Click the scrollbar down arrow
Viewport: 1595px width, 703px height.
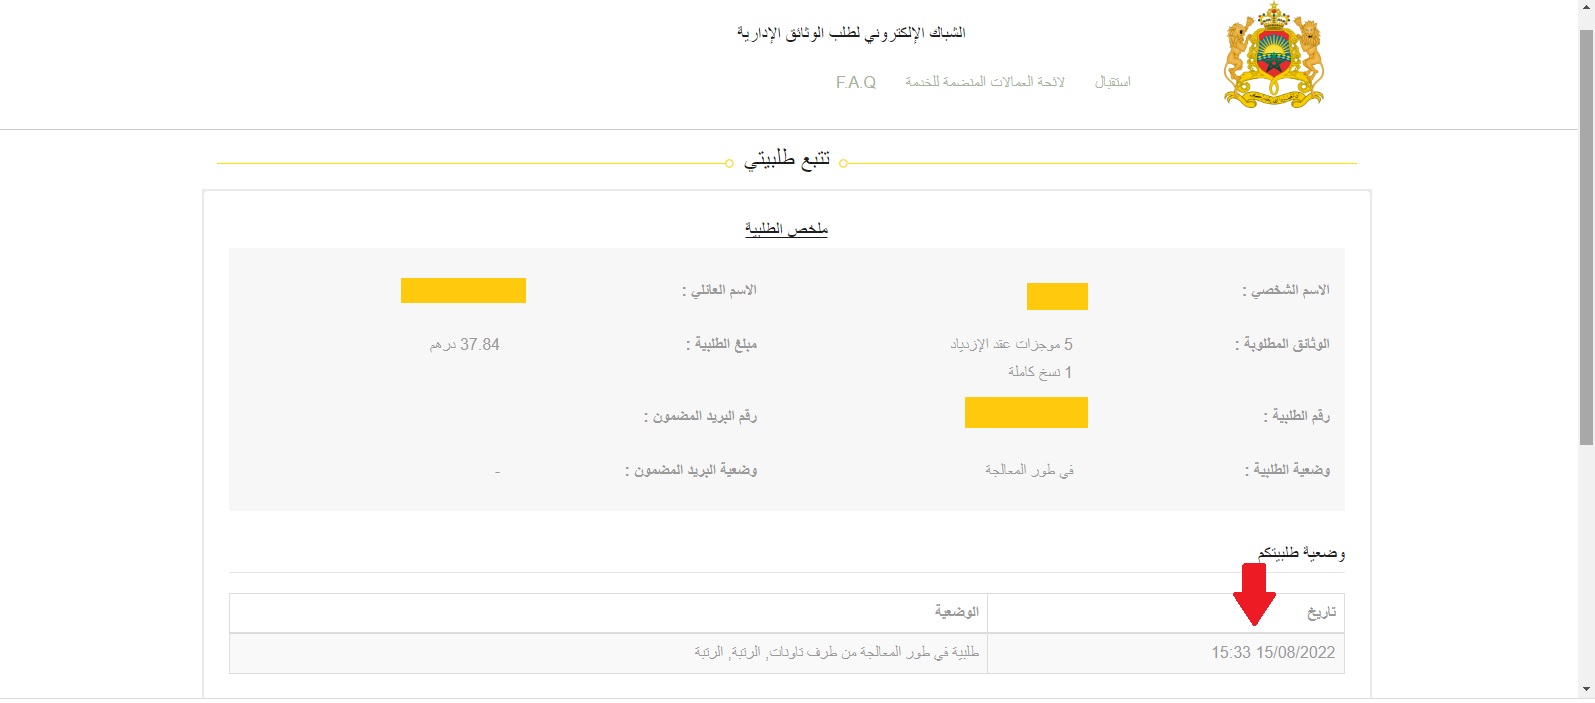pos(1586,690)
